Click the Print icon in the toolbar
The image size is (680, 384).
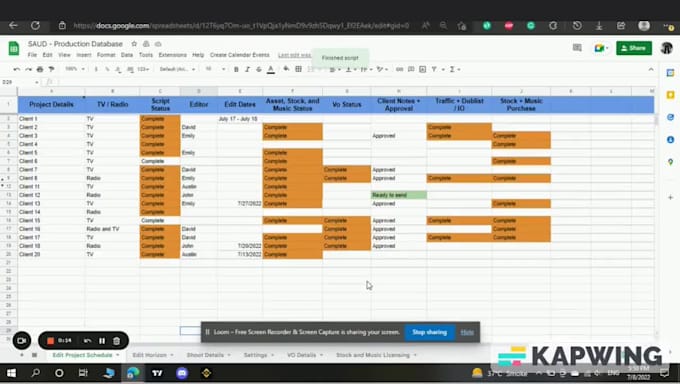40,69
